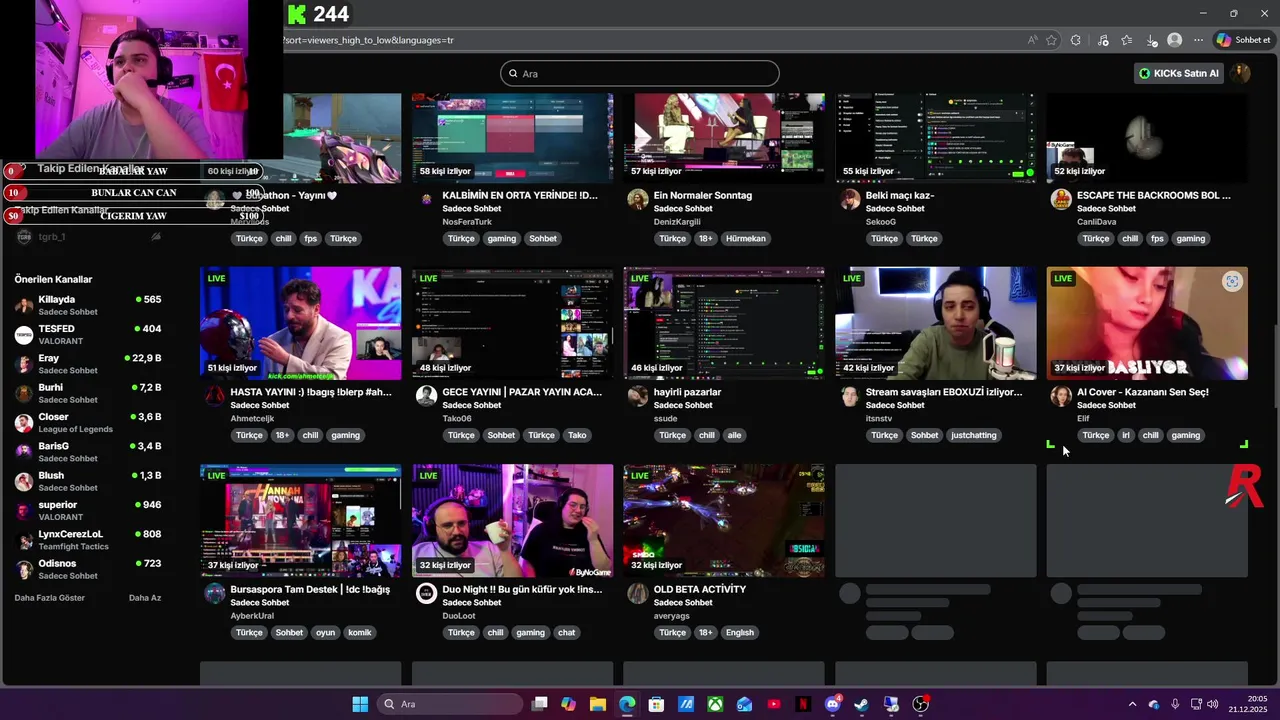Open Killayda channel in recommended list
This screenshot has height=720, width=1280.
(88, 305)
